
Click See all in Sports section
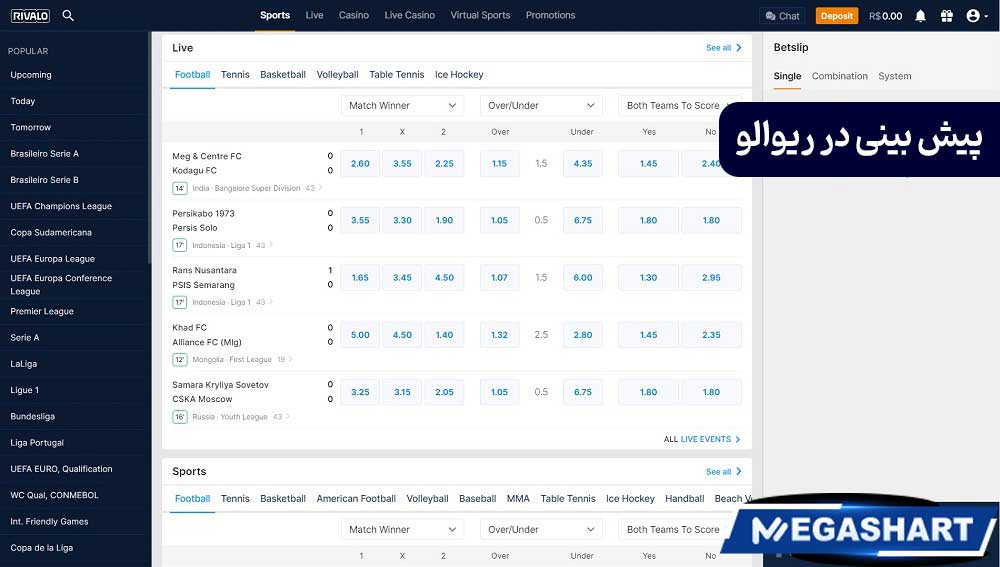724,472
